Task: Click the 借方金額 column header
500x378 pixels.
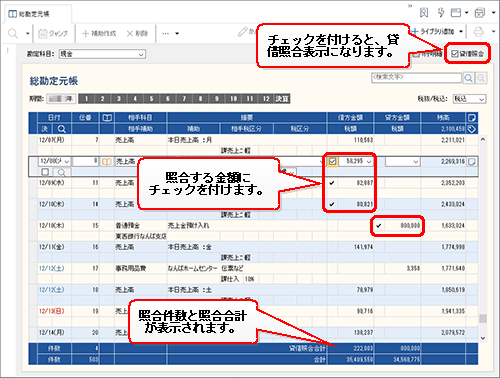Action: (350, 117)
